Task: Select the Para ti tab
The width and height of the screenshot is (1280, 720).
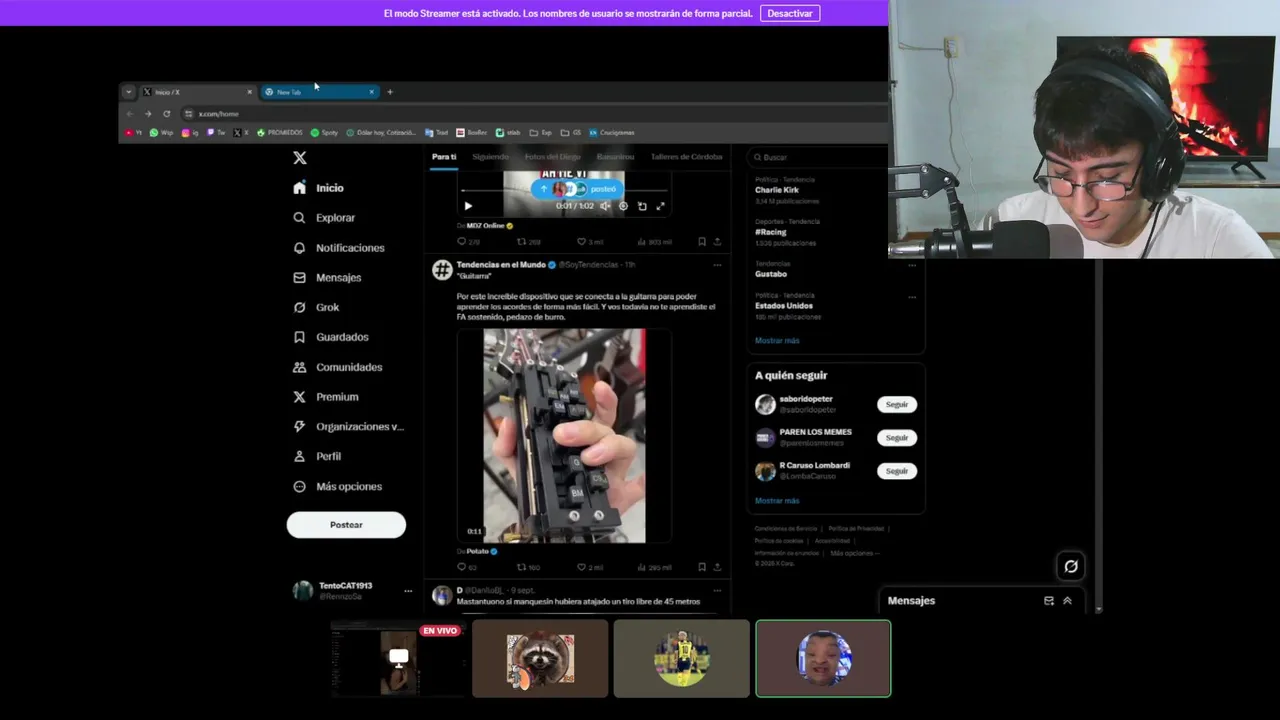Action: point(444,157)
